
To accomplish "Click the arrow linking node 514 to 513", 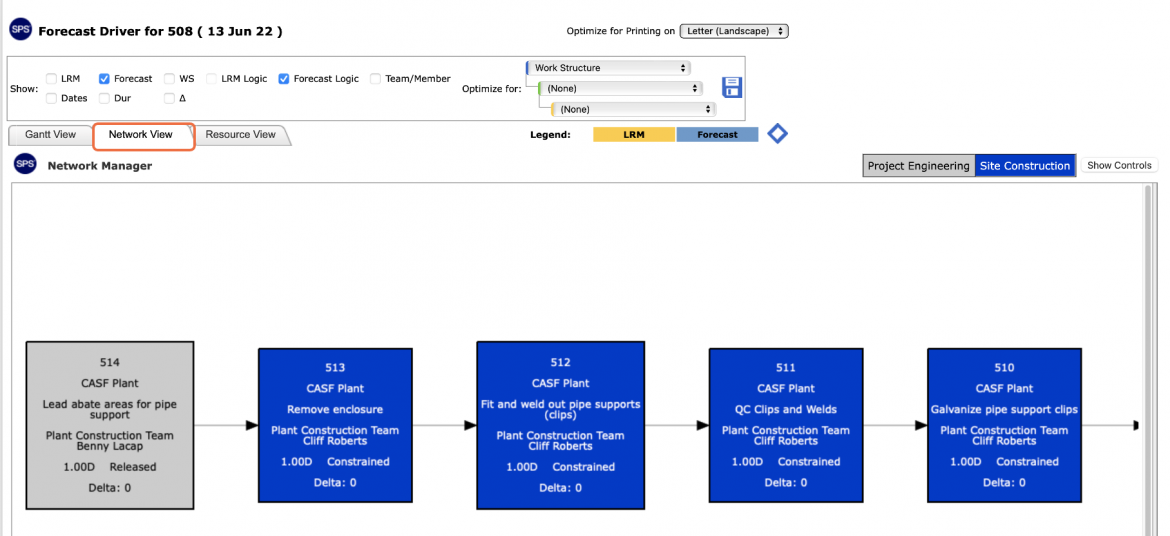I will pos(226,426).
